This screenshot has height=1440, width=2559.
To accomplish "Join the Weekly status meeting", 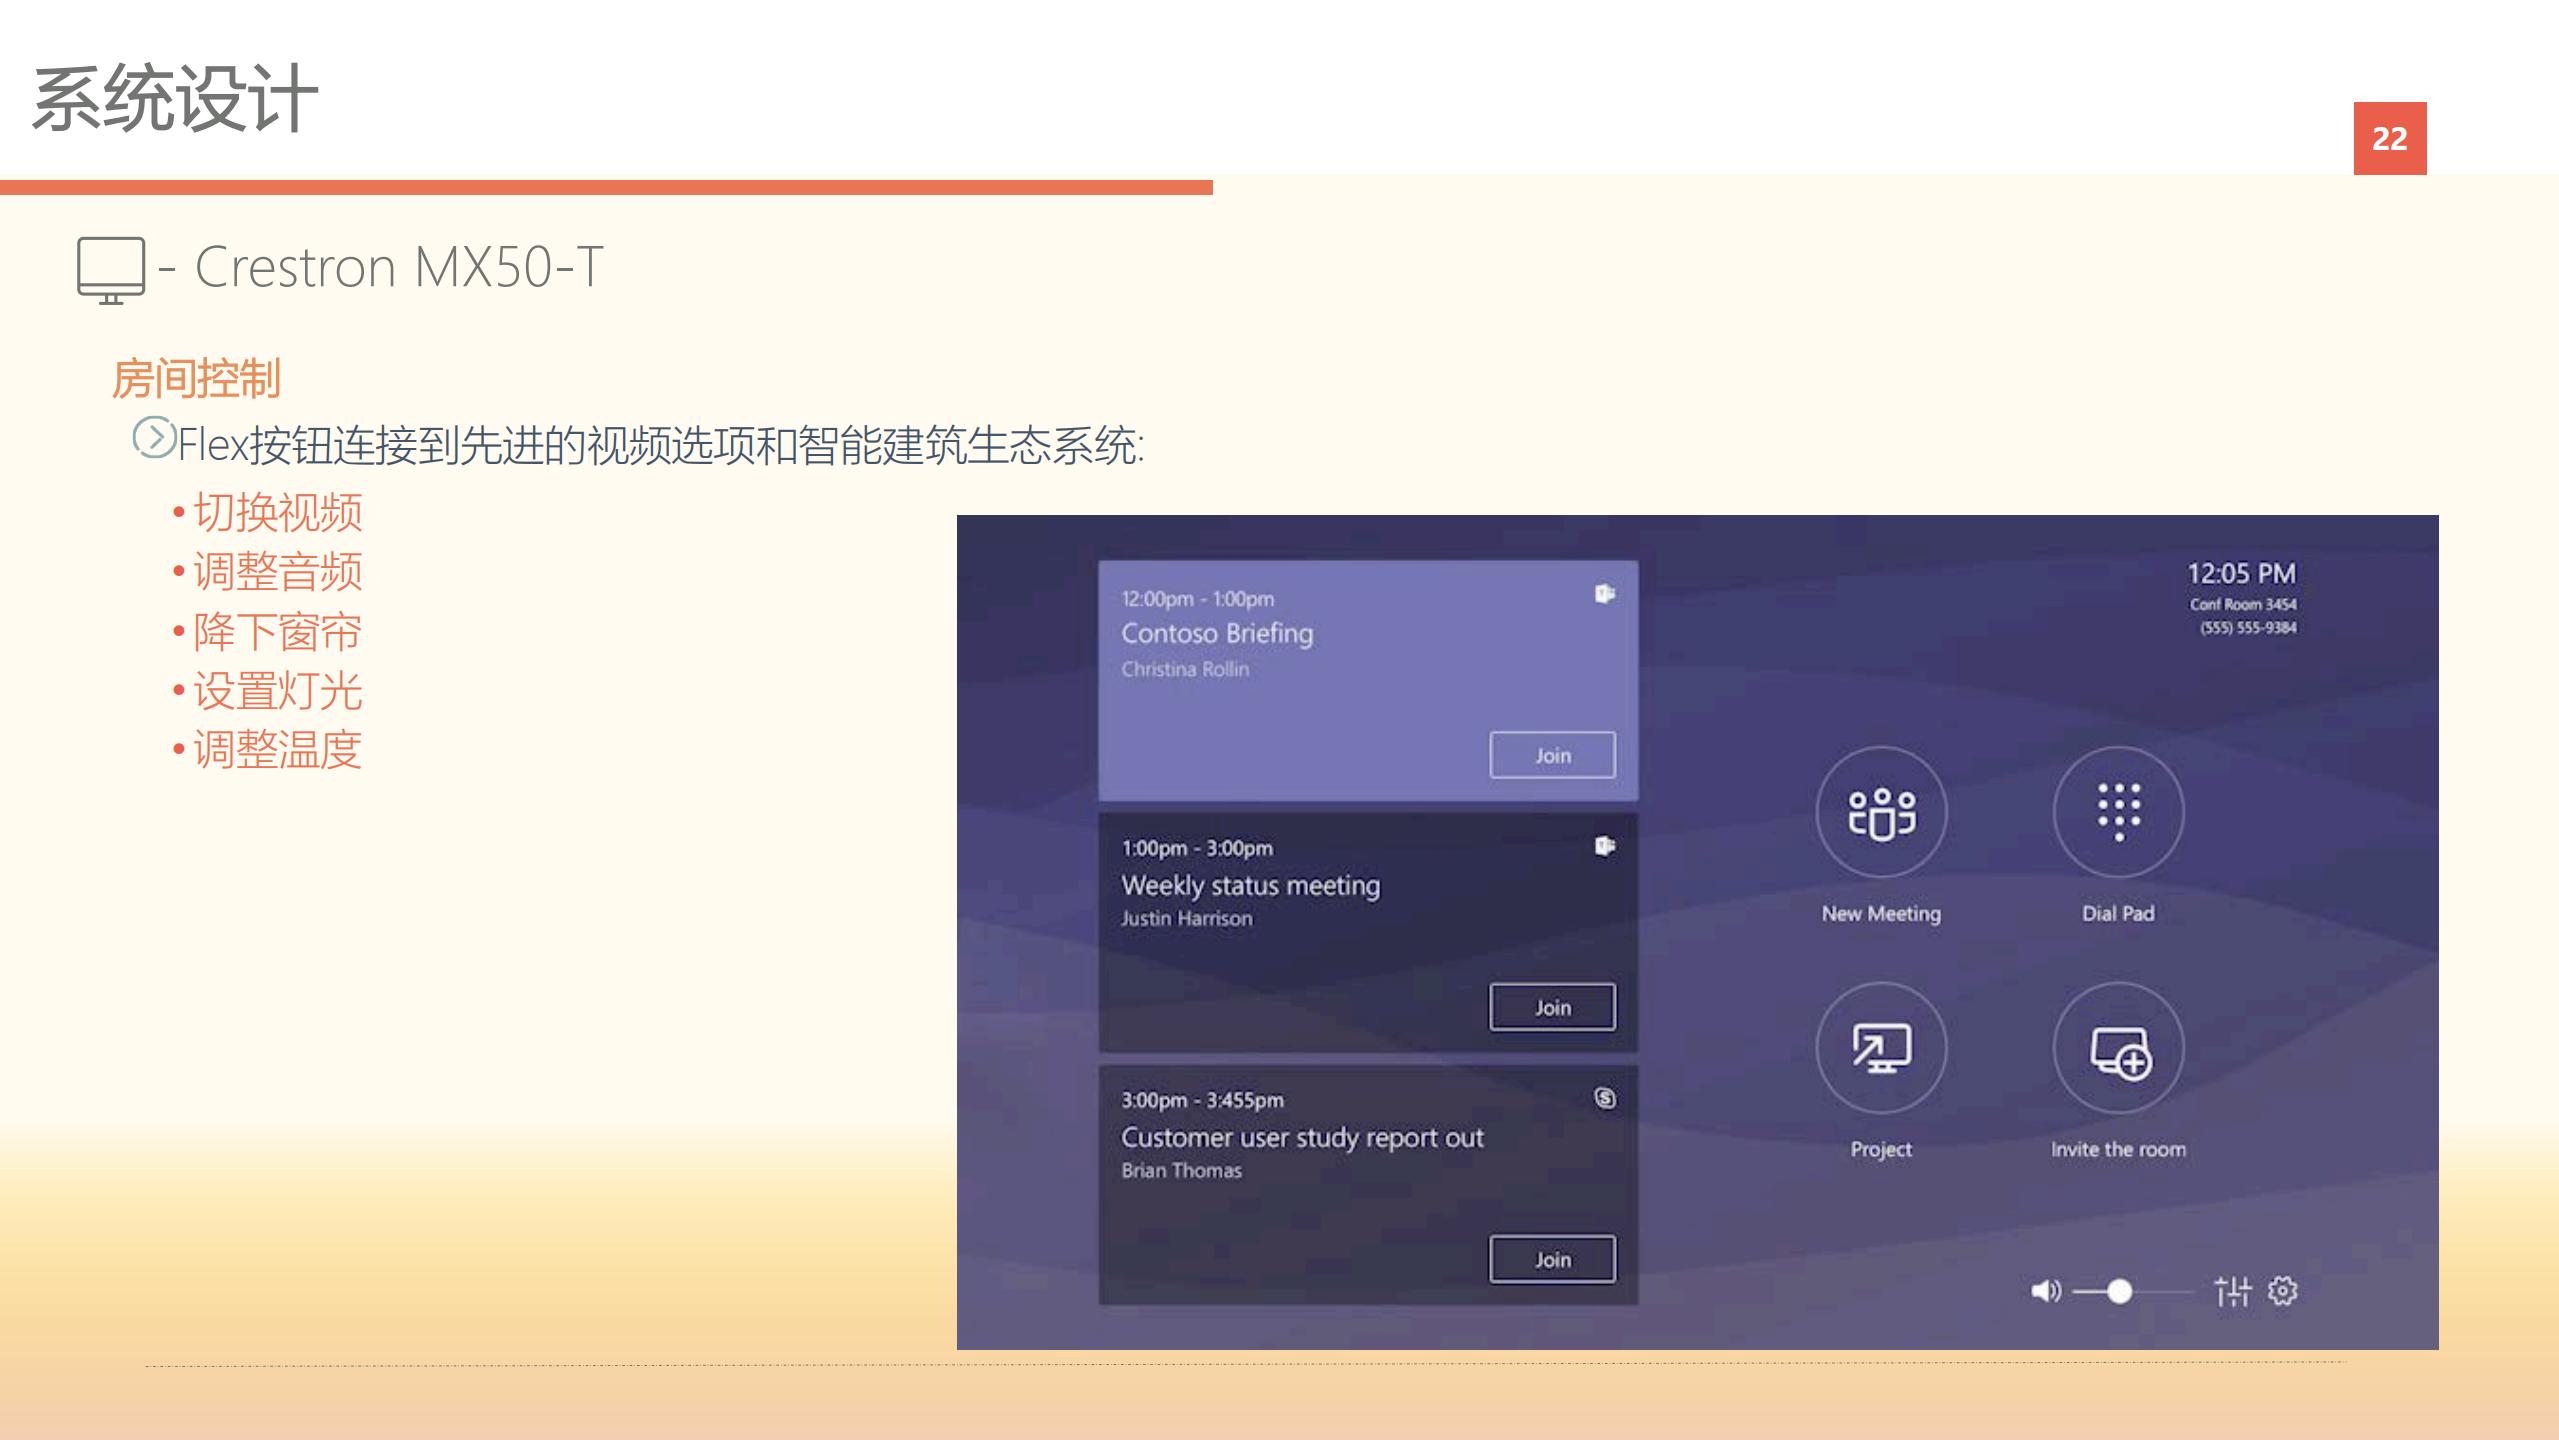I will (x=1552, y=1007).
